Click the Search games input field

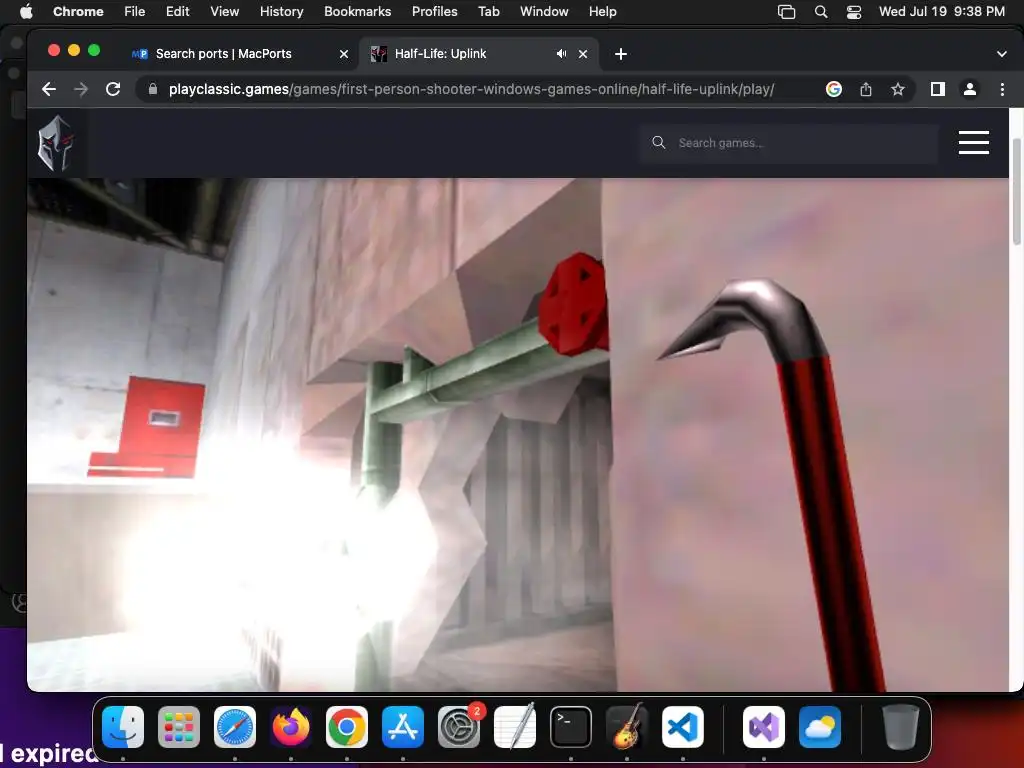pos(789,143)
